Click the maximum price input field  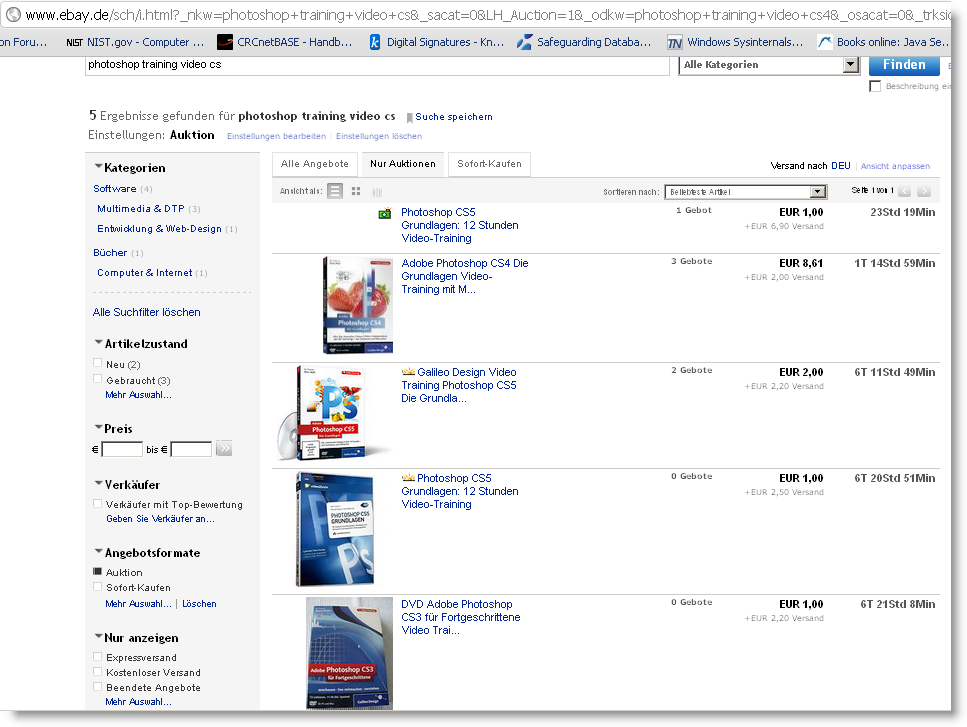191,449
